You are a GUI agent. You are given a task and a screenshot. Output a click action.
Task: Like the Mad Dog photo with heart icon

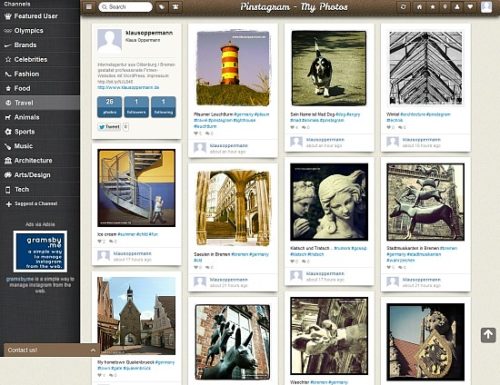point(292,127)
